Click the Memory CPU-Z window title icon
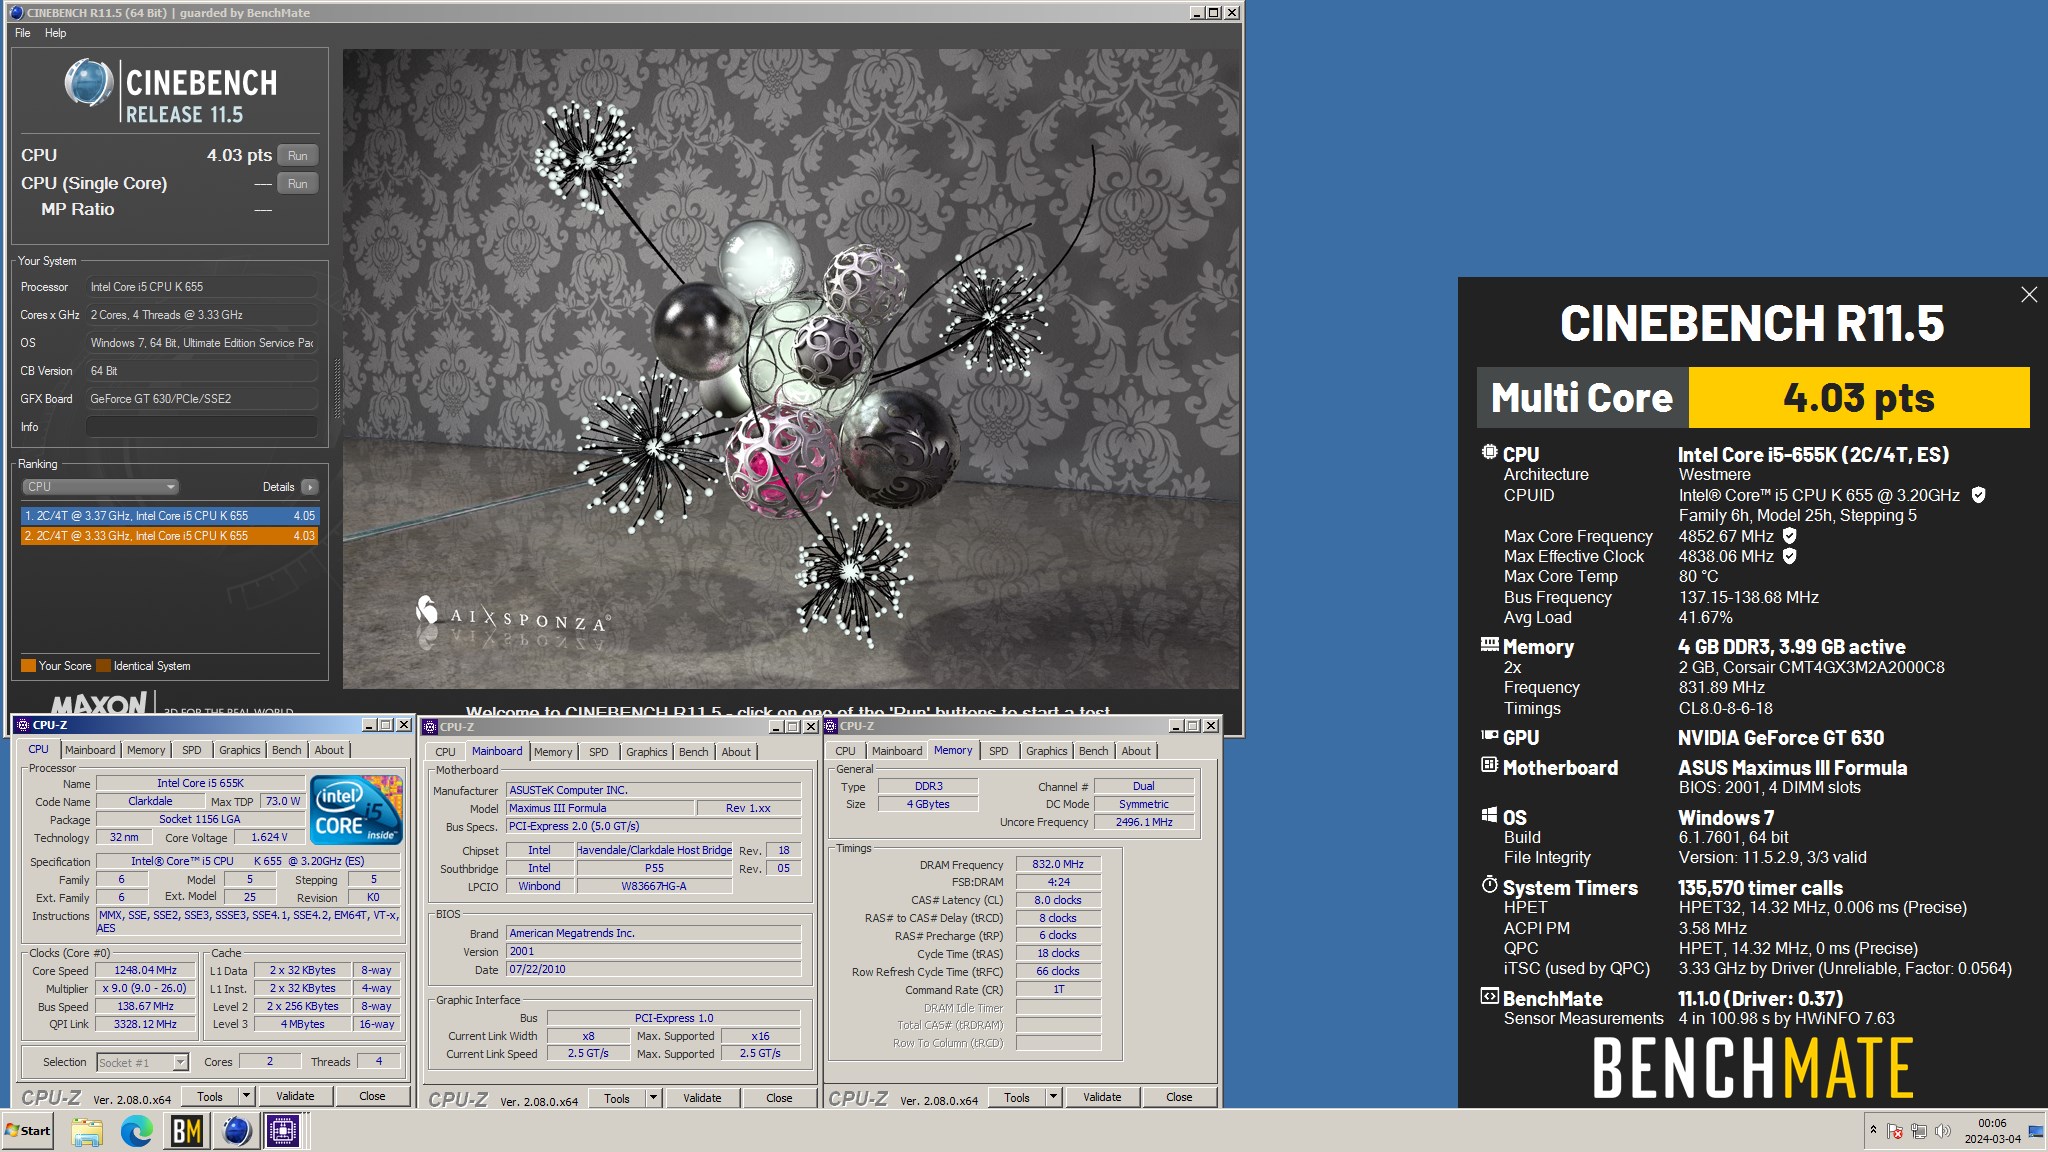The image size is (2048, 1152). tap(831, 726)
